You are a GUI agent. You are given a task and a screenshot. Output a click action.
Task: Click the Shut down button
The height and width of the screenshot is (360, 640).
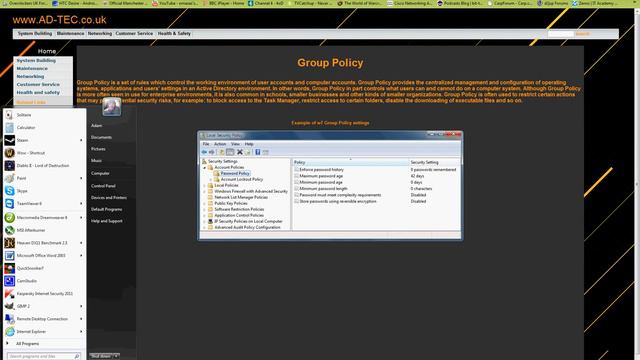tap(101, 356)
